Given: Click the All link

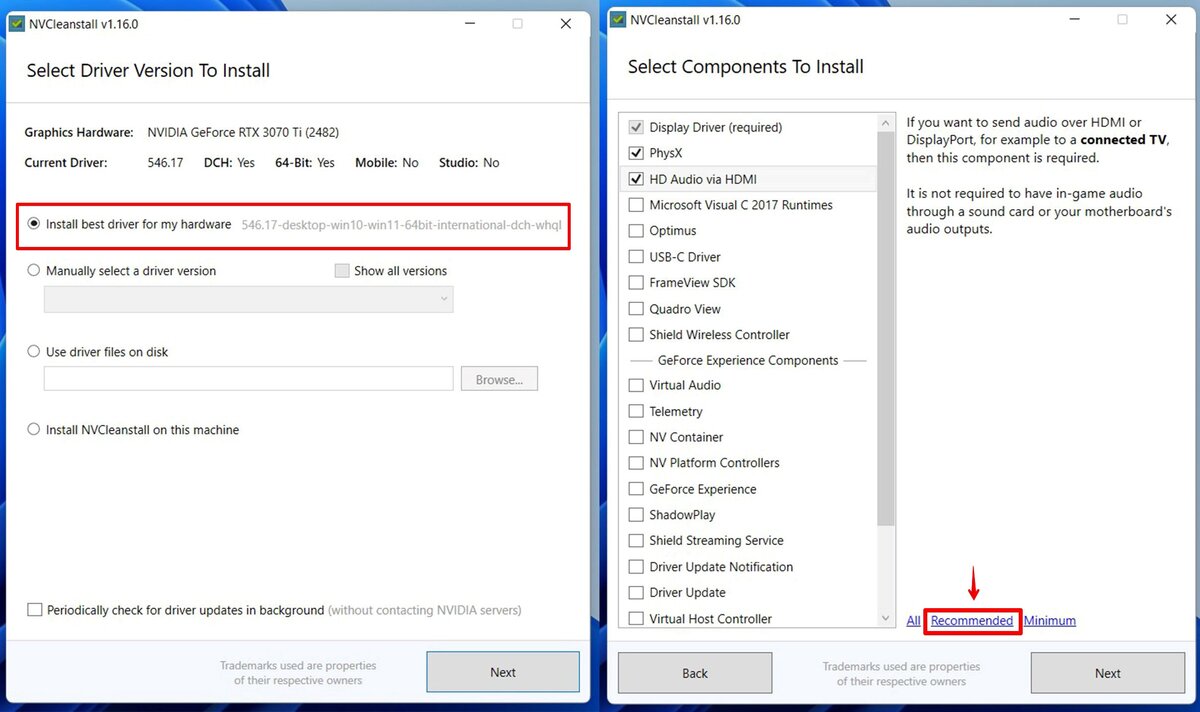Looking at the screenshot, I should 913,621.
